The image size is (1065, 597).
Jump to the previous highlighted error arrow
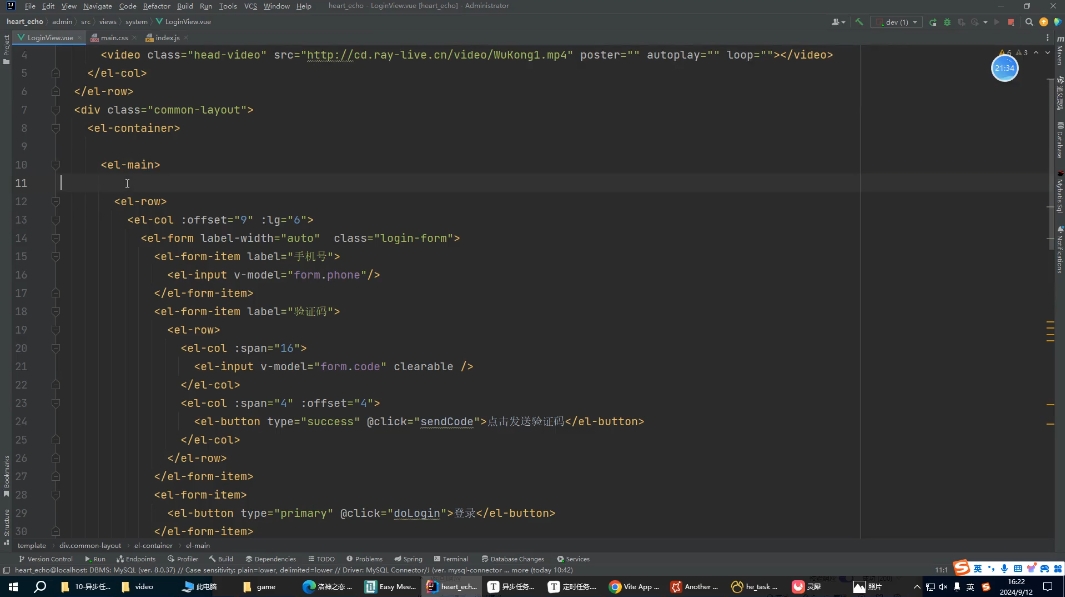coord(1036,52)
